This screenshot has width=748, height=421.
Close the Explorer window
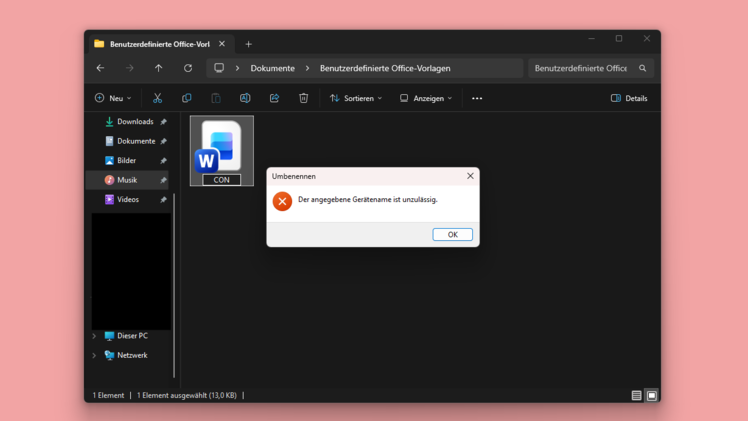click(x=646, y=39)
